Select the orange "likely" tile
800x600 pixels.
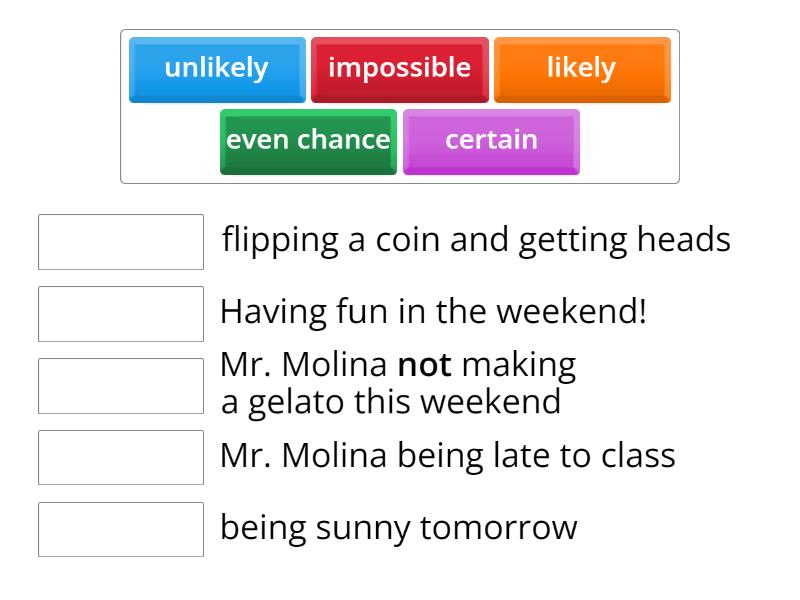(581, 68)
